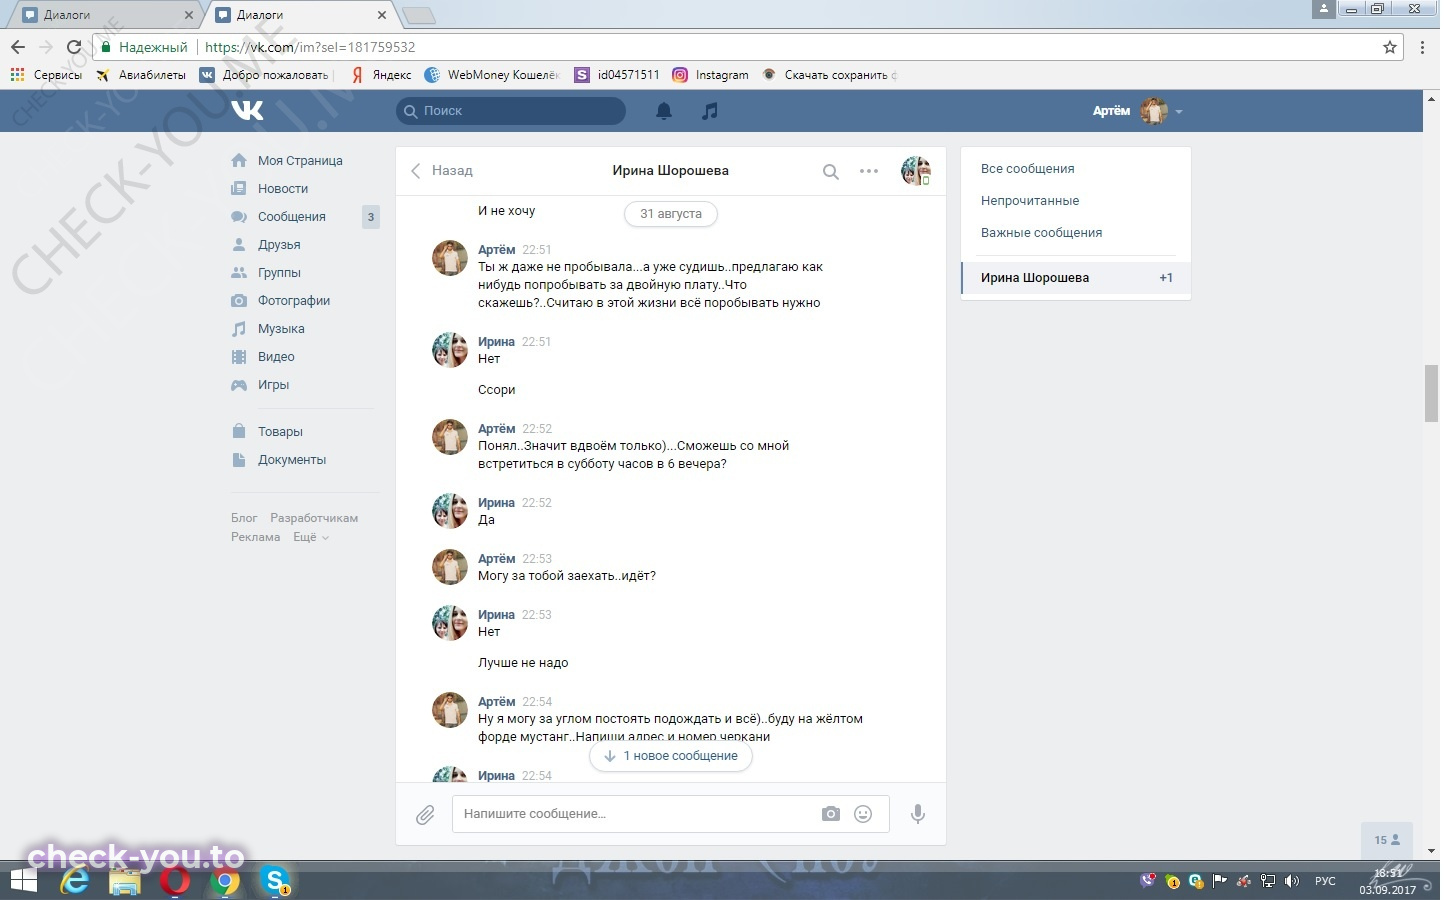Click the РУС language indicator
This screenshot has height=900, width=1444.
(x=1325, y=881)
